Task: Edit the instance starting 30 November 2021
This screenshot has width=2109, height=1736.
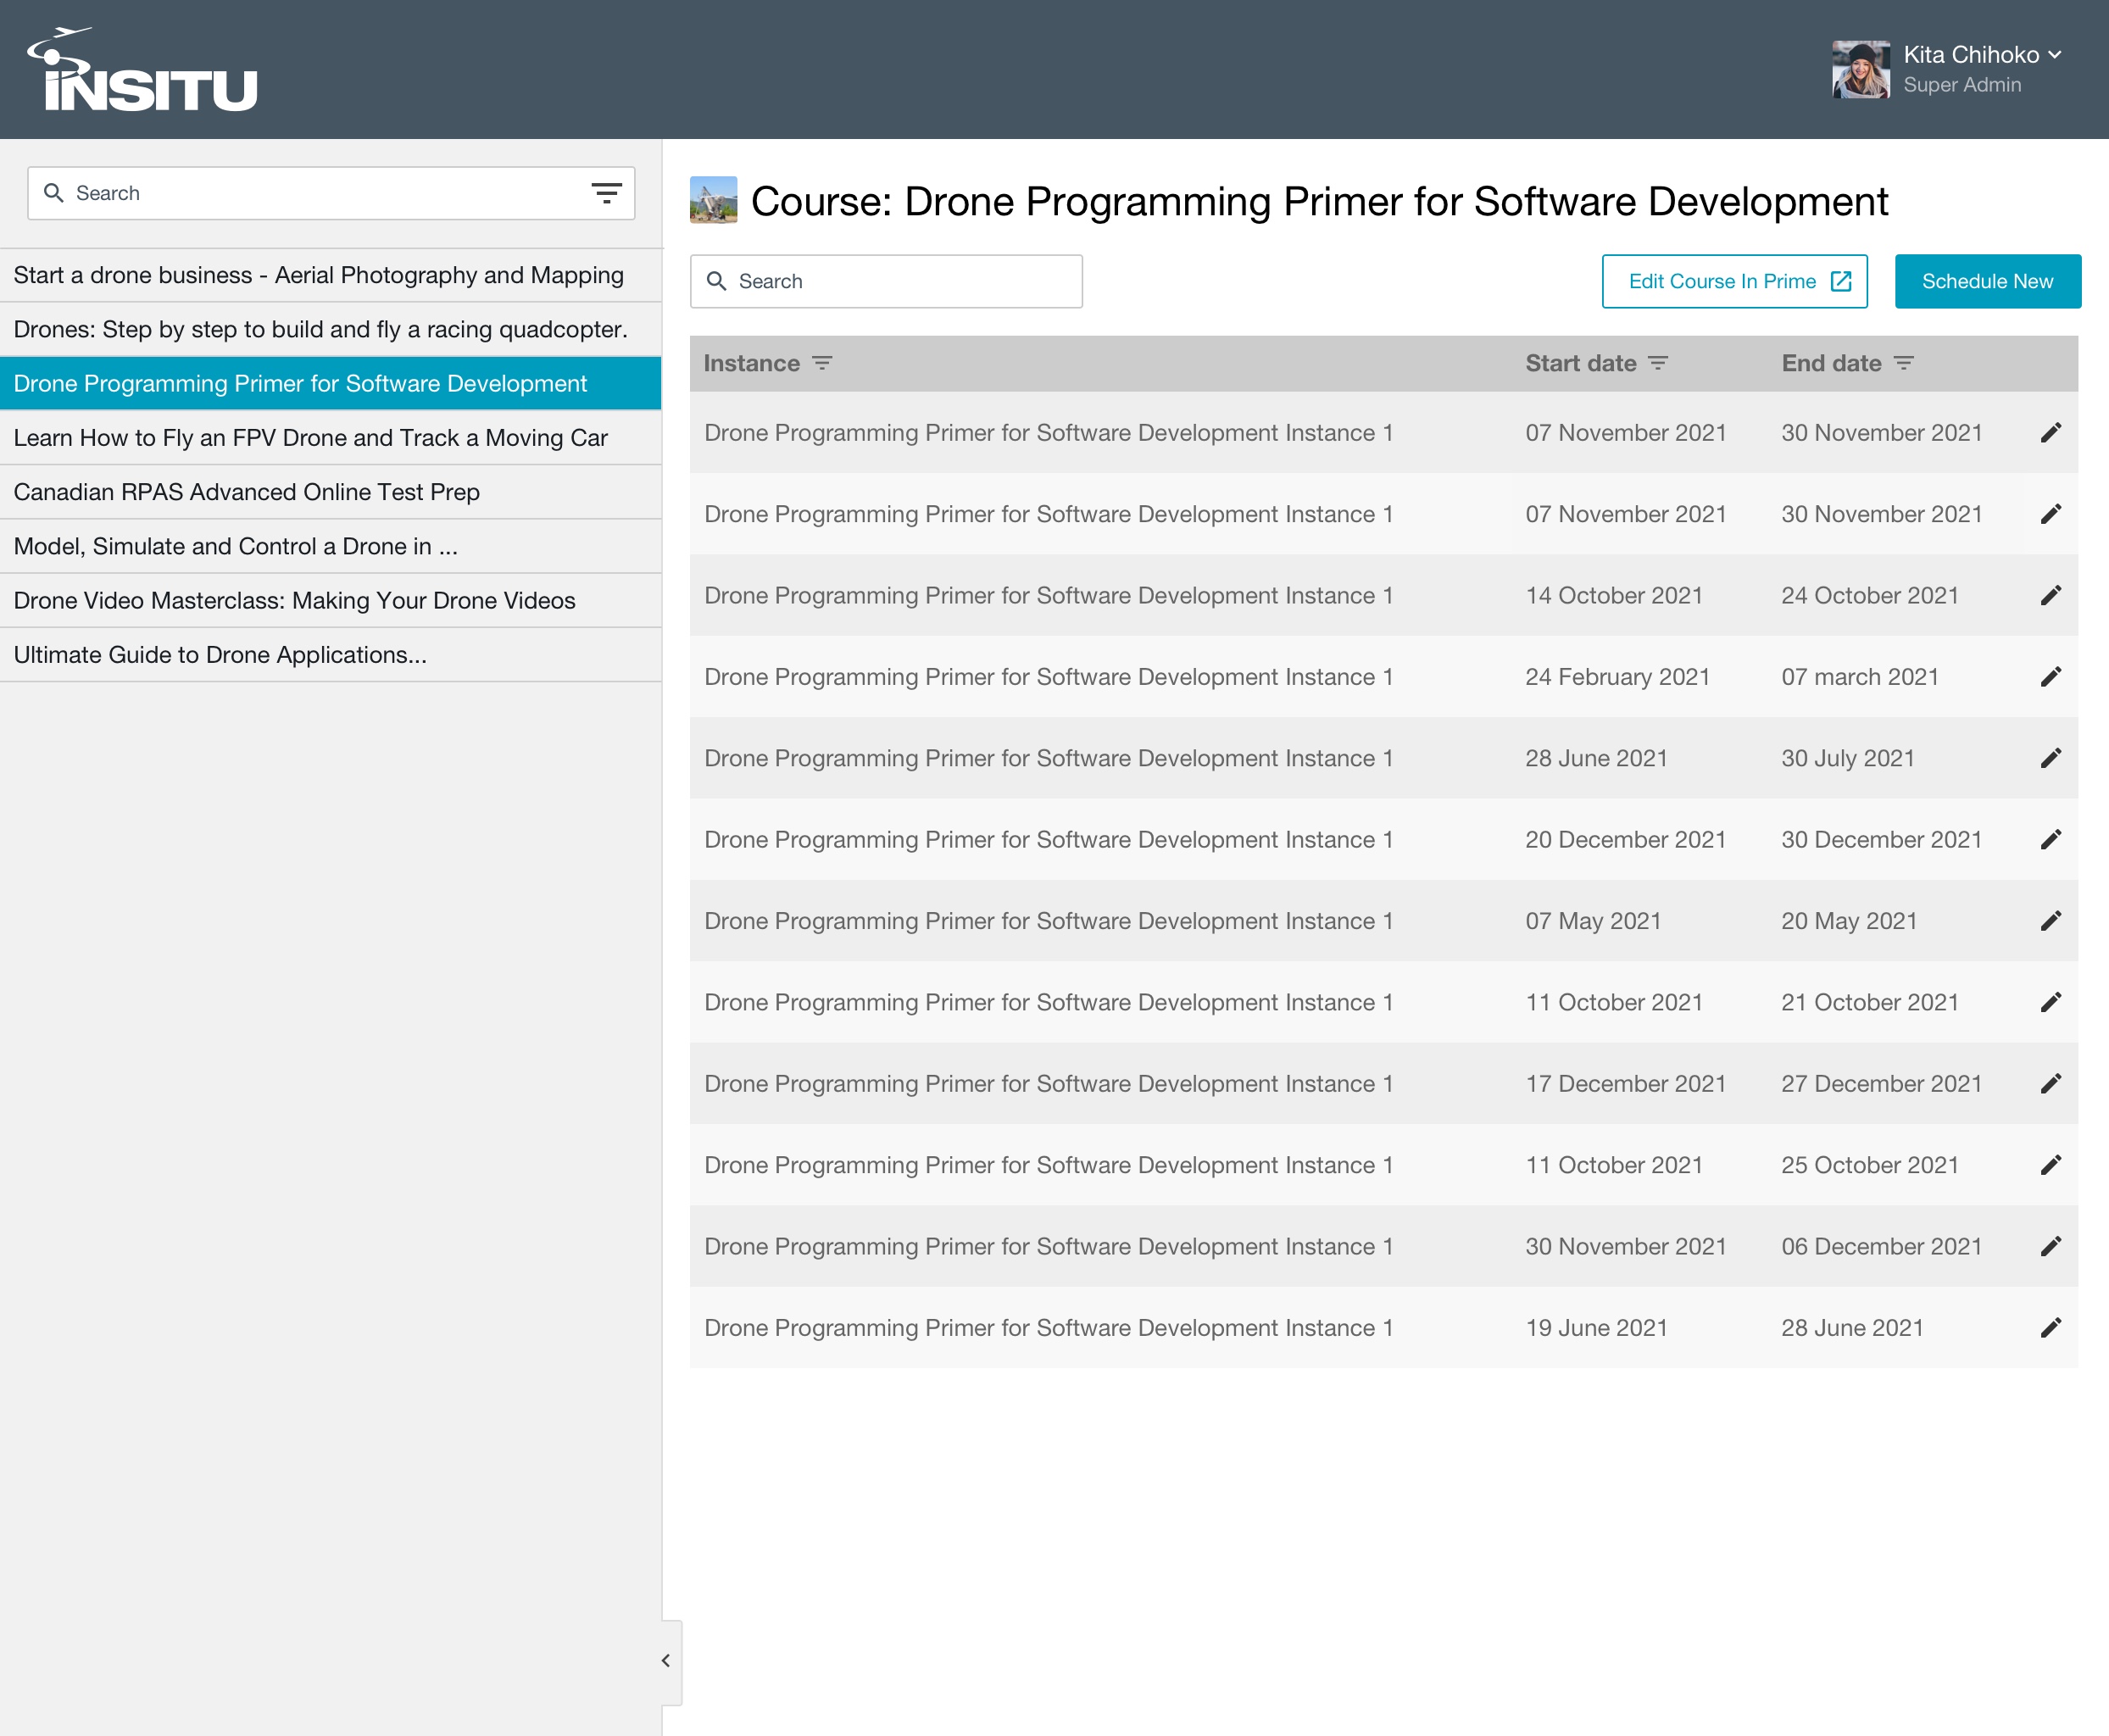Action: [x=2051, y=1246]
